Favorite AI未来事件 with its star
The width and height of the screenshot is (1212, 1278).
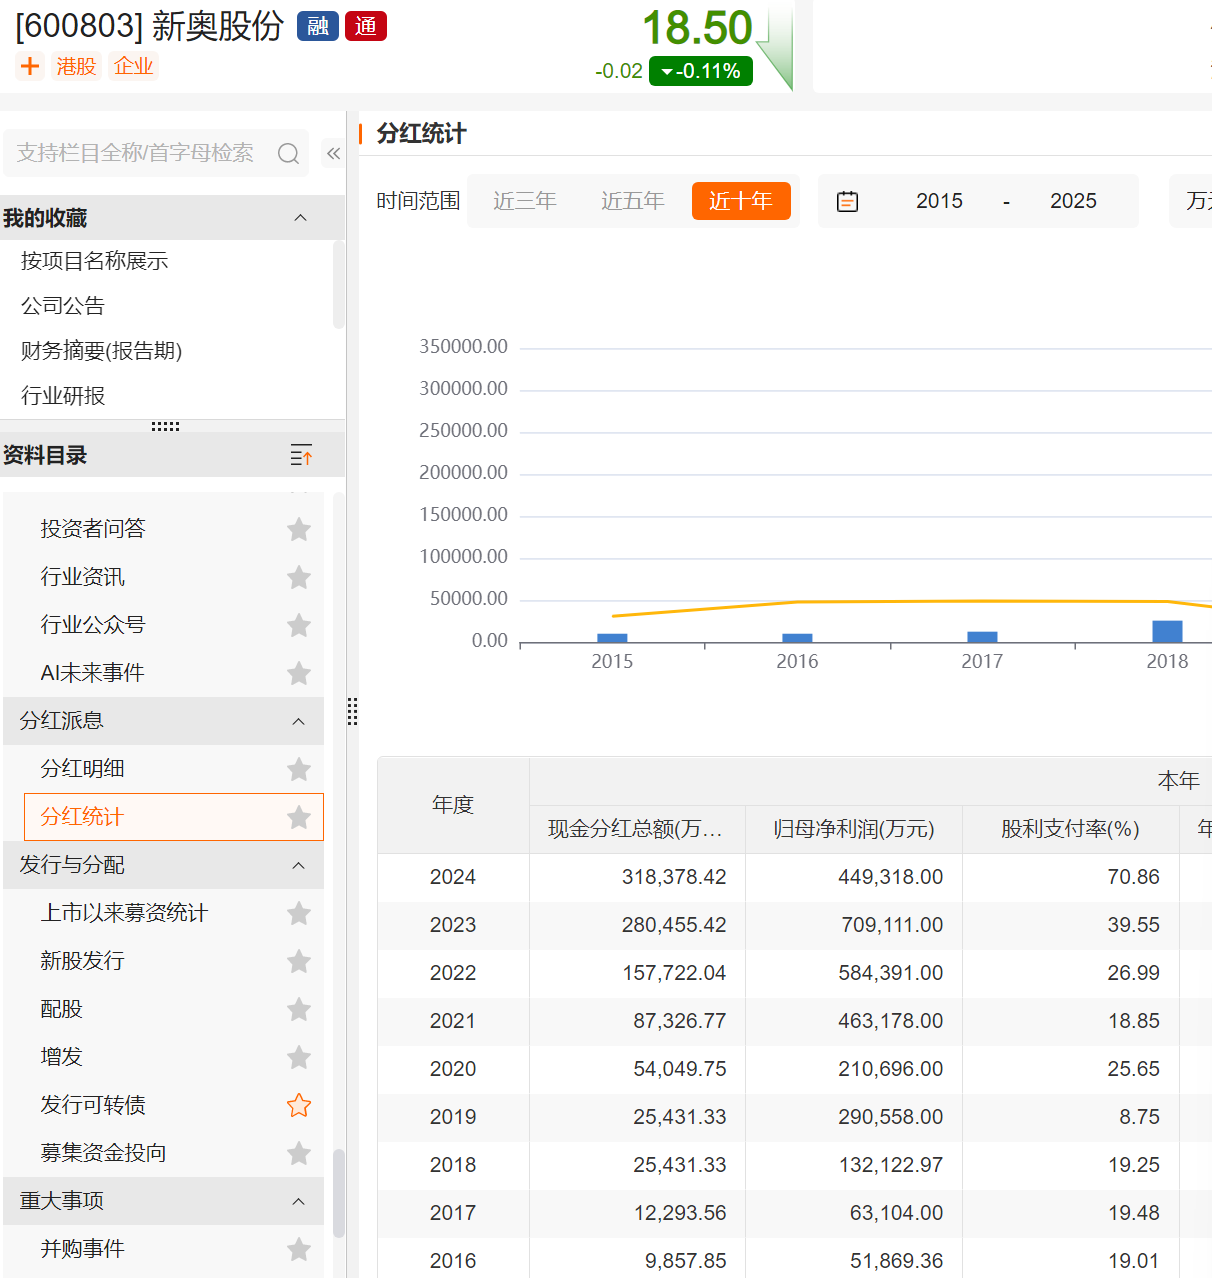[299, 673]
